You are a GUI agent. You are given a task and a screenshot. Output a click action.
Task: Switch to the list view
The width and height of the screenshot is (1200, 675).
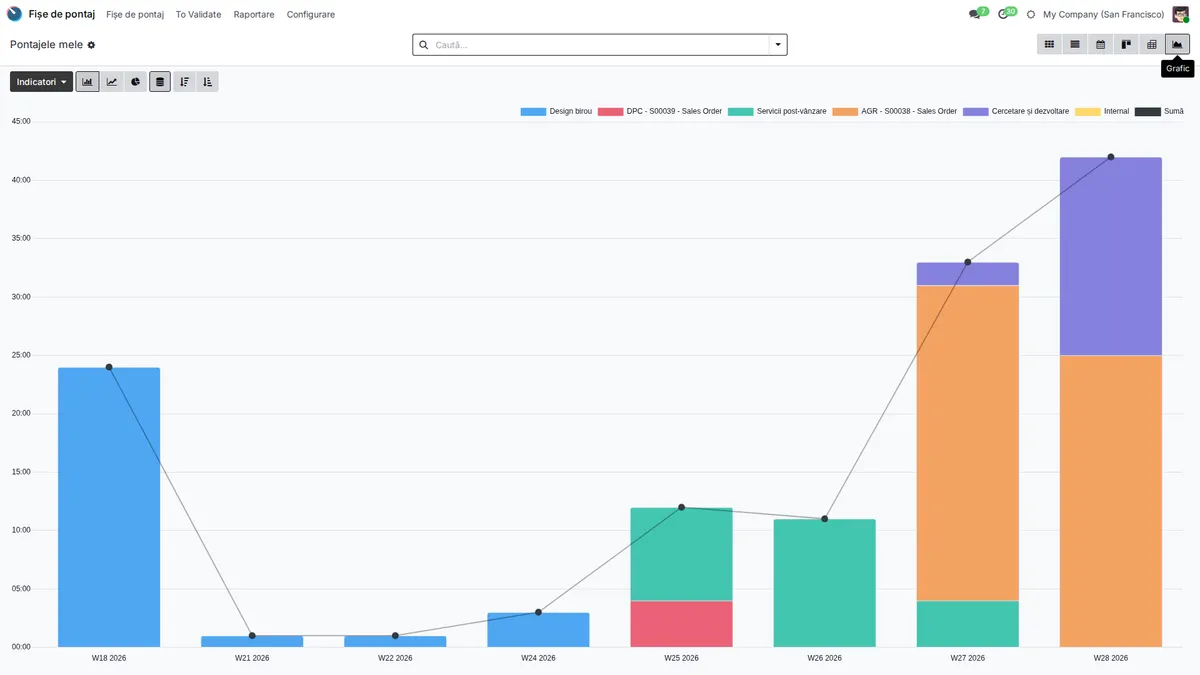click(x=1075, y=44)
